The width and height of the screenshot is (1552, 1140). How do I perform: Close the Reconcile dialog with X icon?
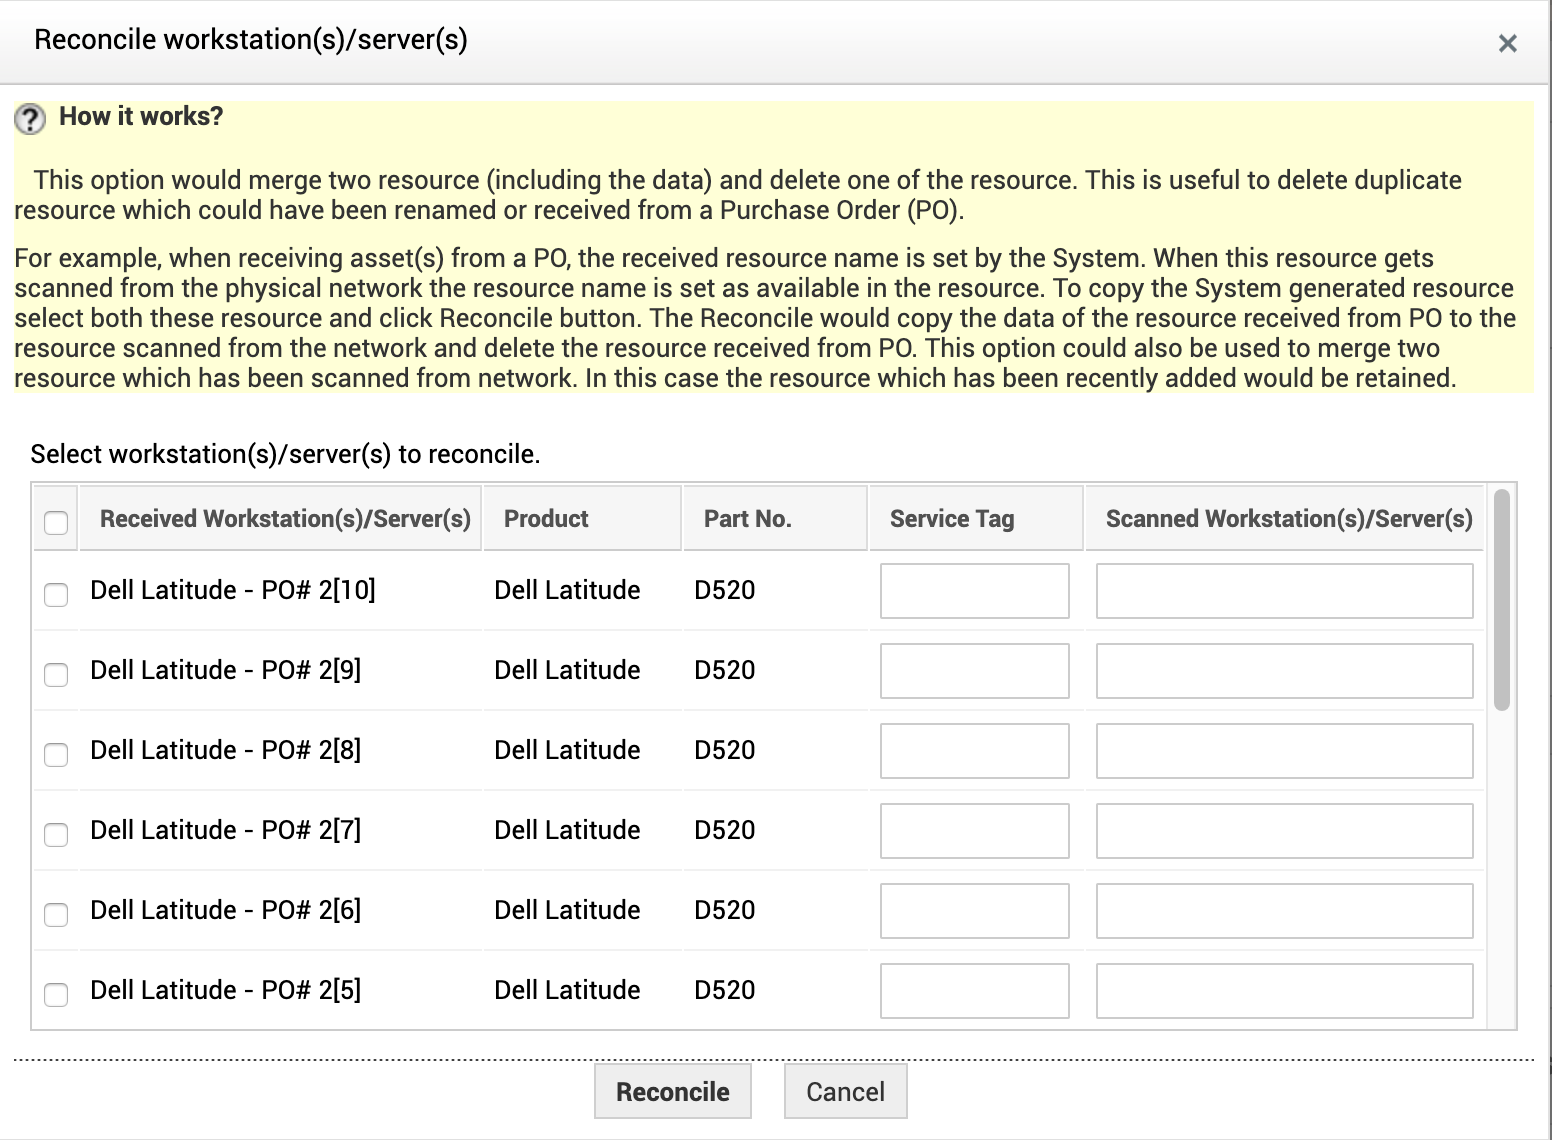click(1507, 43)
